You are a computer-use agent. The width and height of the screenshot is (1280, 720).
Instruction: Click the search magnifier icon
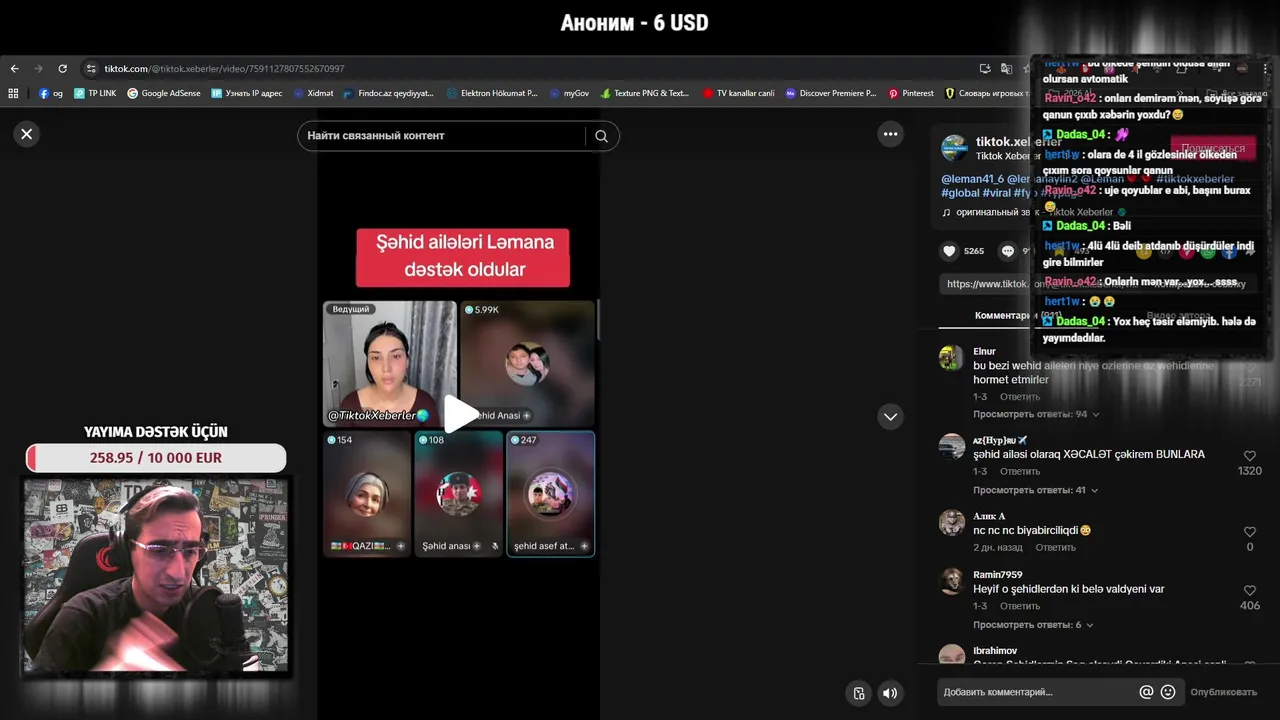tap(601, 136)
